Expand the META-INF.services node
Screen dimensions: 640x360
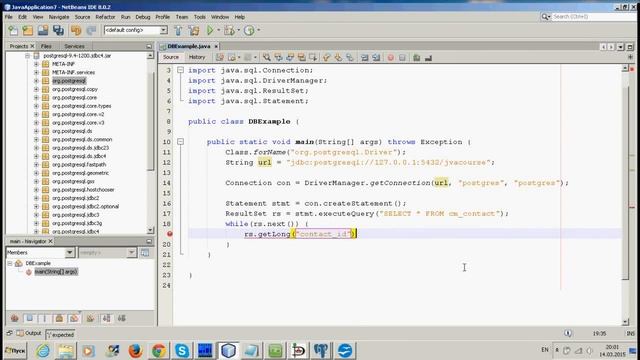coord(36,72)
